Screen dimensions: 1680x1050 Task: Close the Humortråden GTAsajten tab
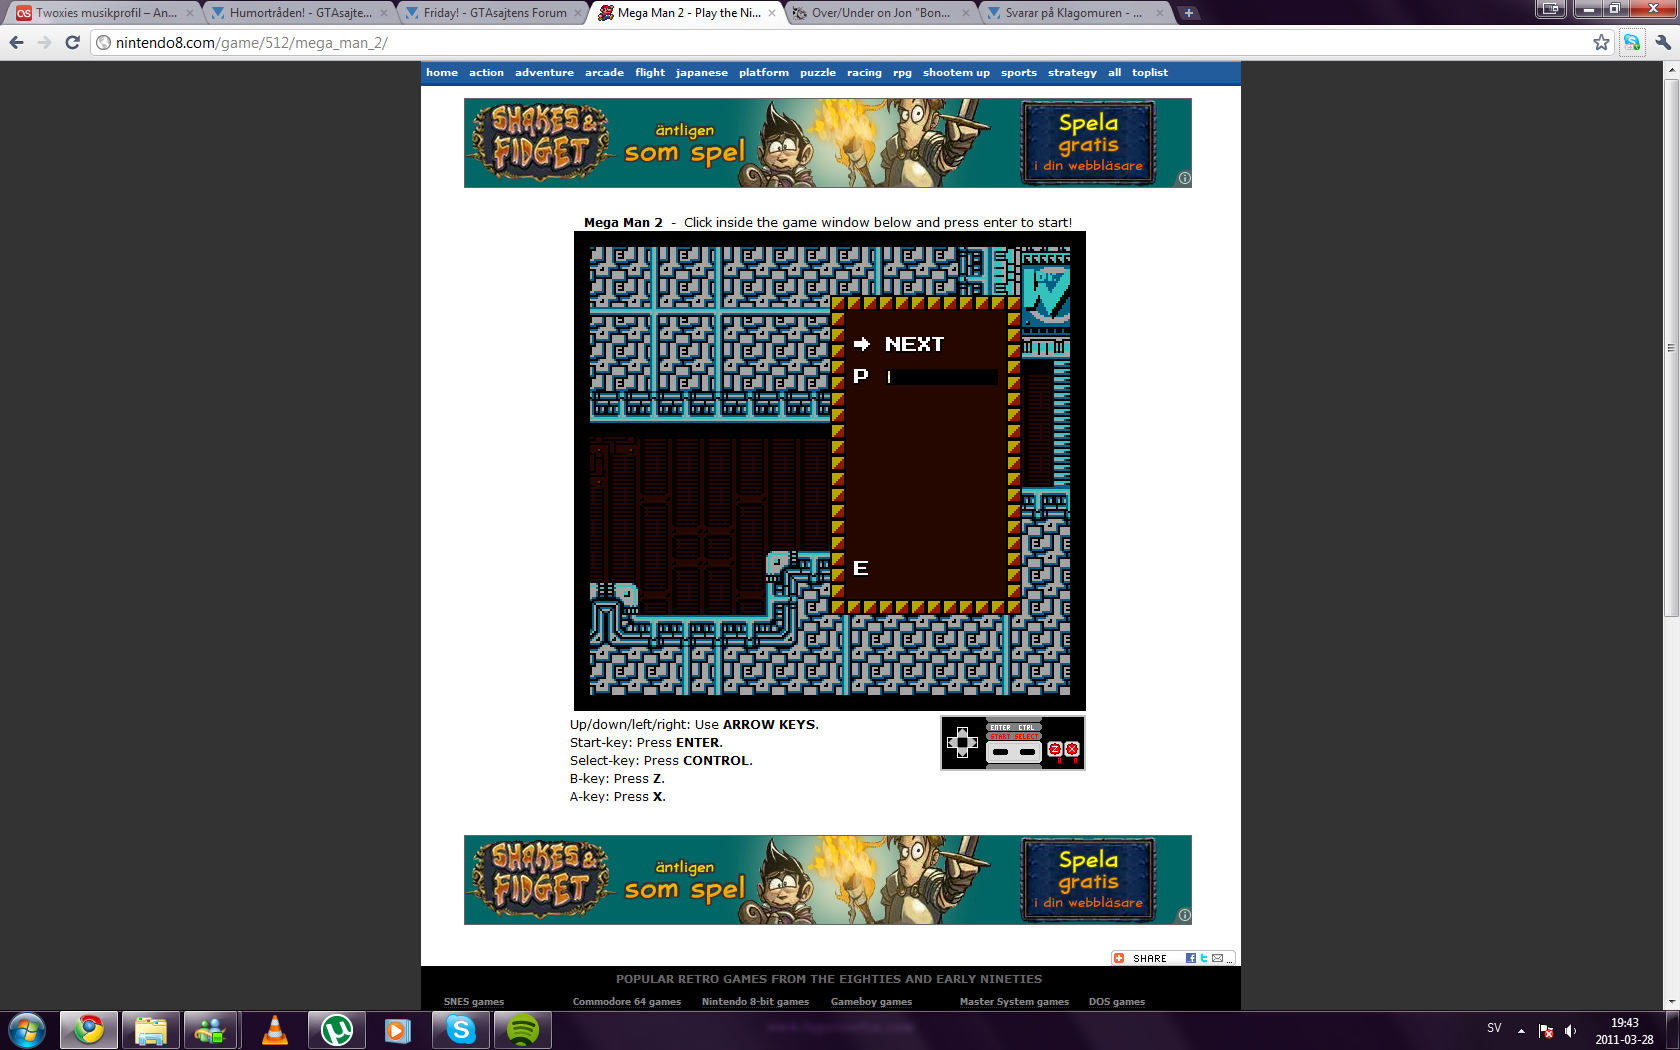pos(384,13)
